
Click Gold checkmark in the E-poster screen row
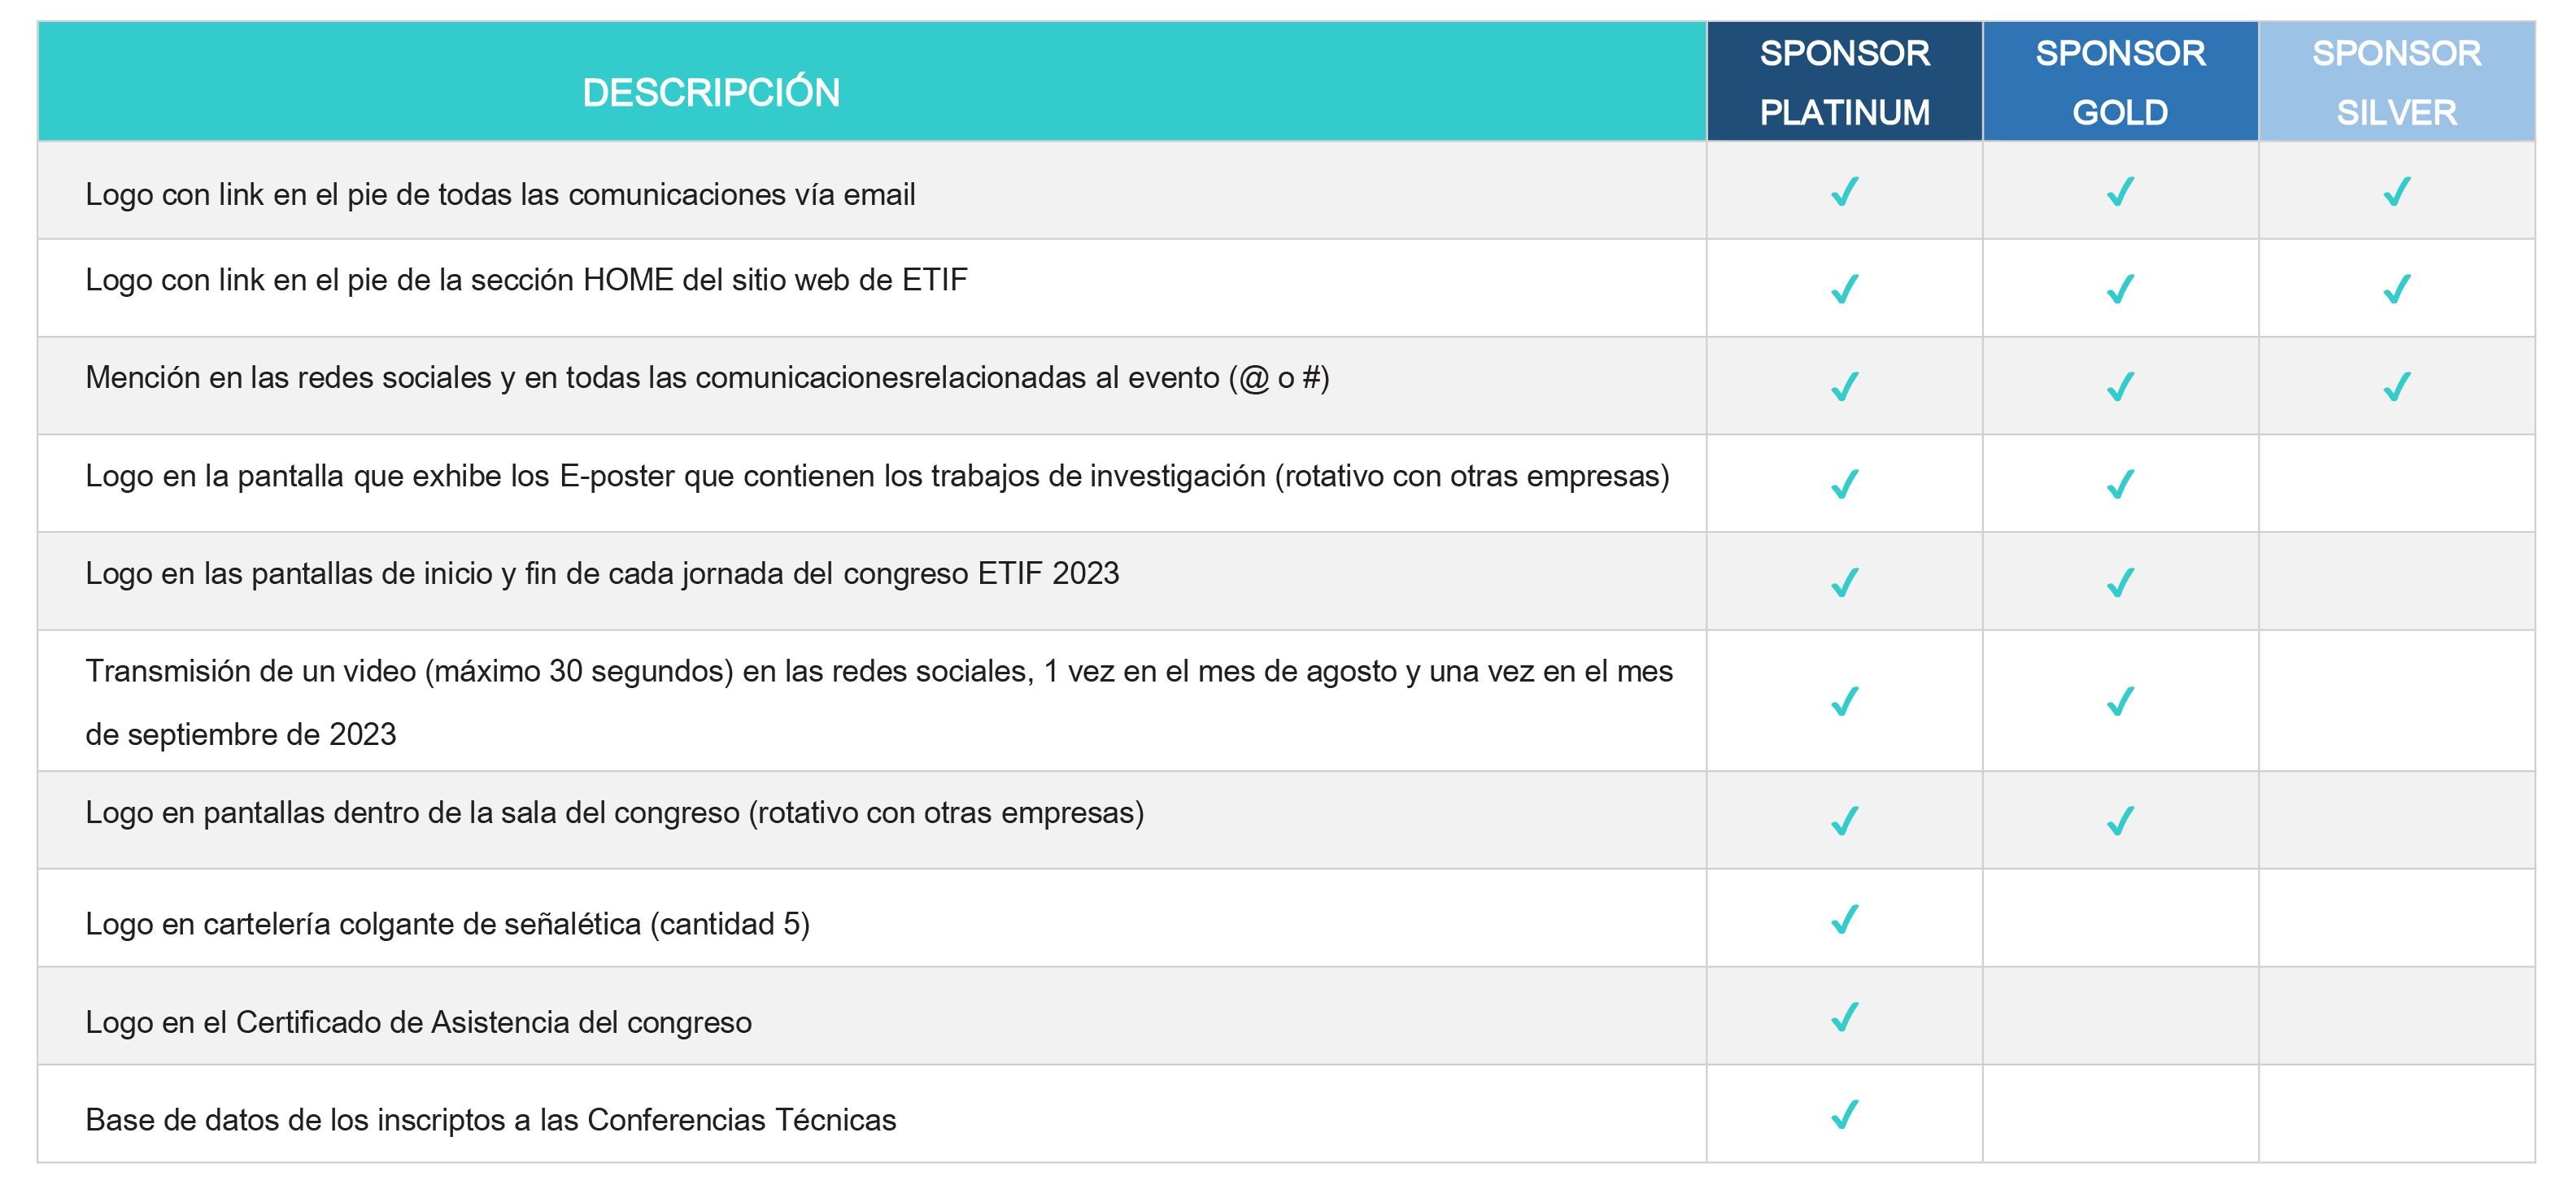pos(2120,484)
